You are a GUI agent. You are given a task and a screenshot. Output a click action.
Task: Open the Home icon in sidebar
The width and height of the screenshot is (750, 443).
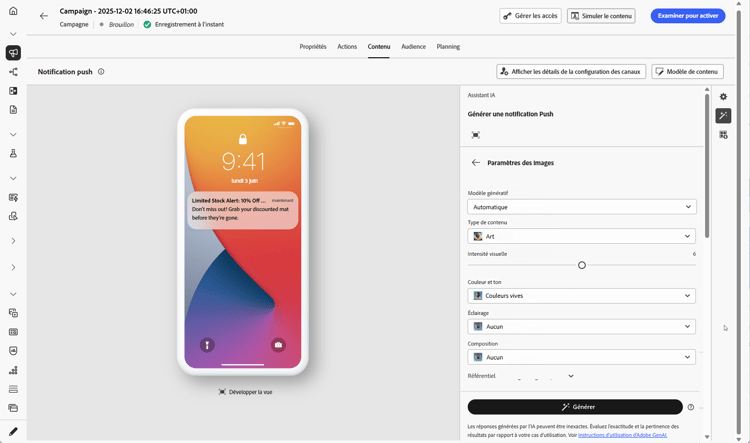coord(13,11)
